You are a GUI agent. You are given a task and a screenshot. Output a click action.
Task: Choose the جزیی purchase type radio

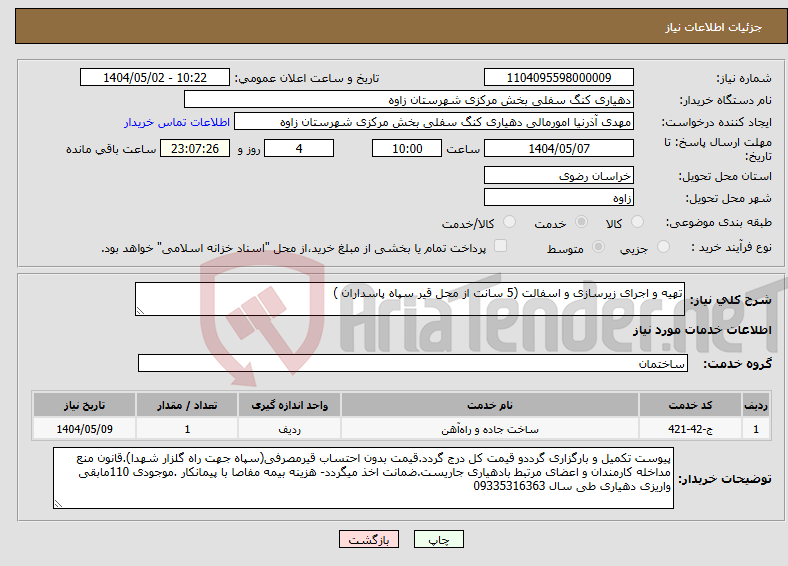coord(663,246)
